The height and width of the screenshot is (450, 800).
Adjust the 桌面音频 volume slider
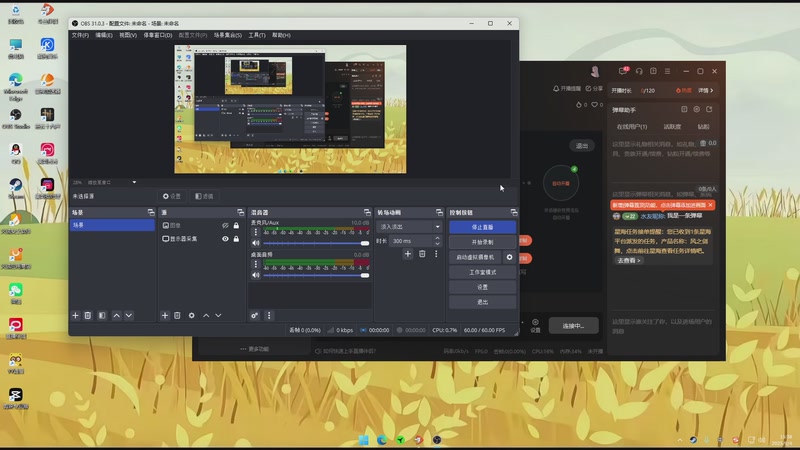click(316, 276)
